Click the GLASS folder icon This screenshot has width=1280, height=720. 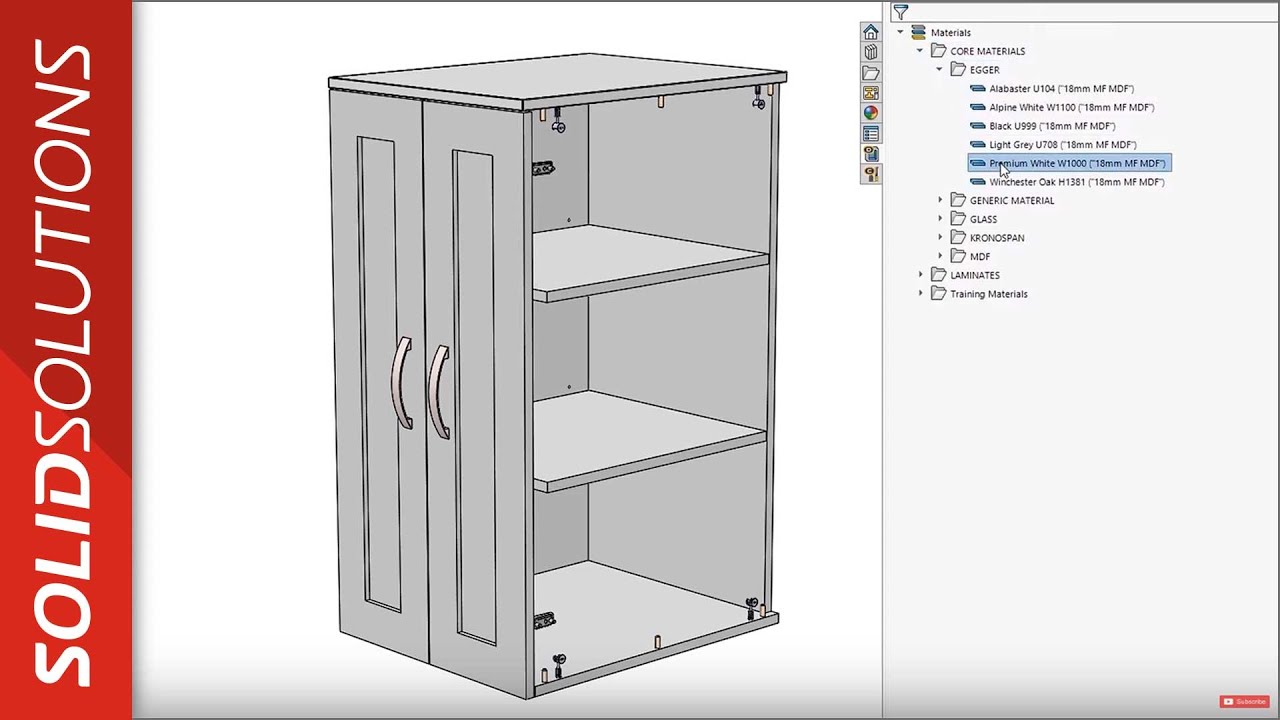click(958, 219)
